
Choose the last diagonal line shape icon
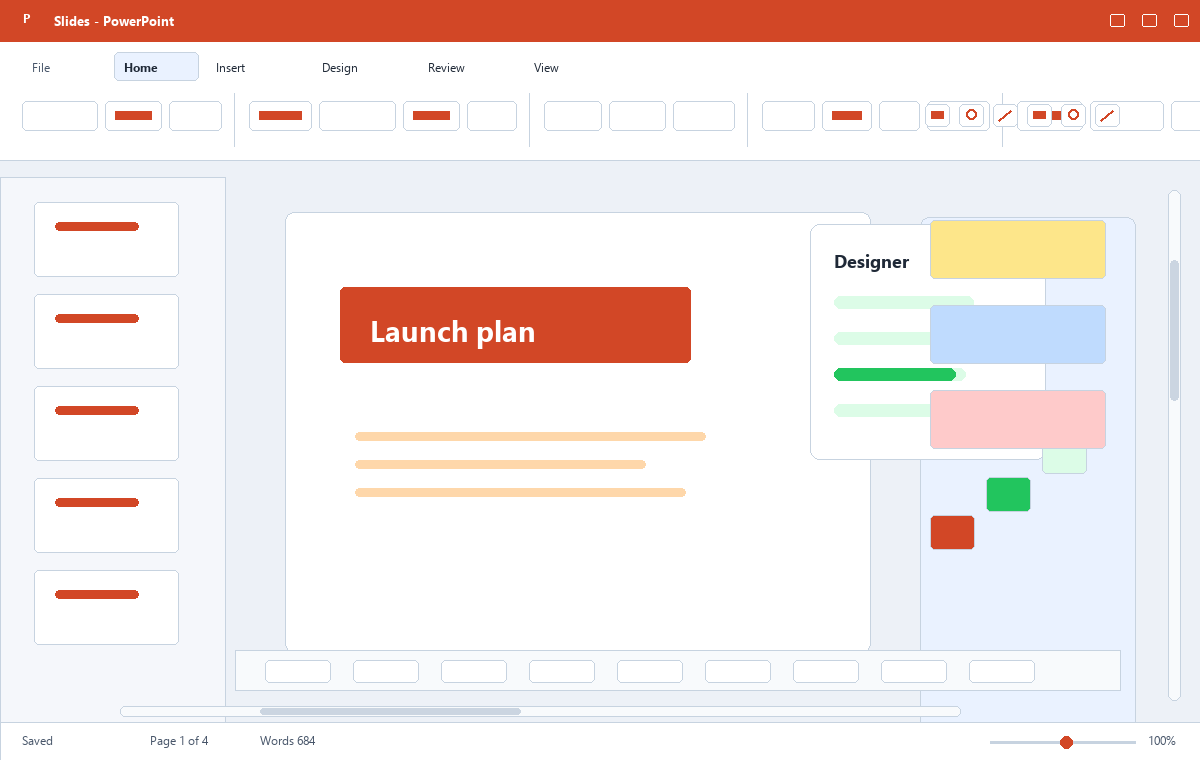pos(1107,116)
